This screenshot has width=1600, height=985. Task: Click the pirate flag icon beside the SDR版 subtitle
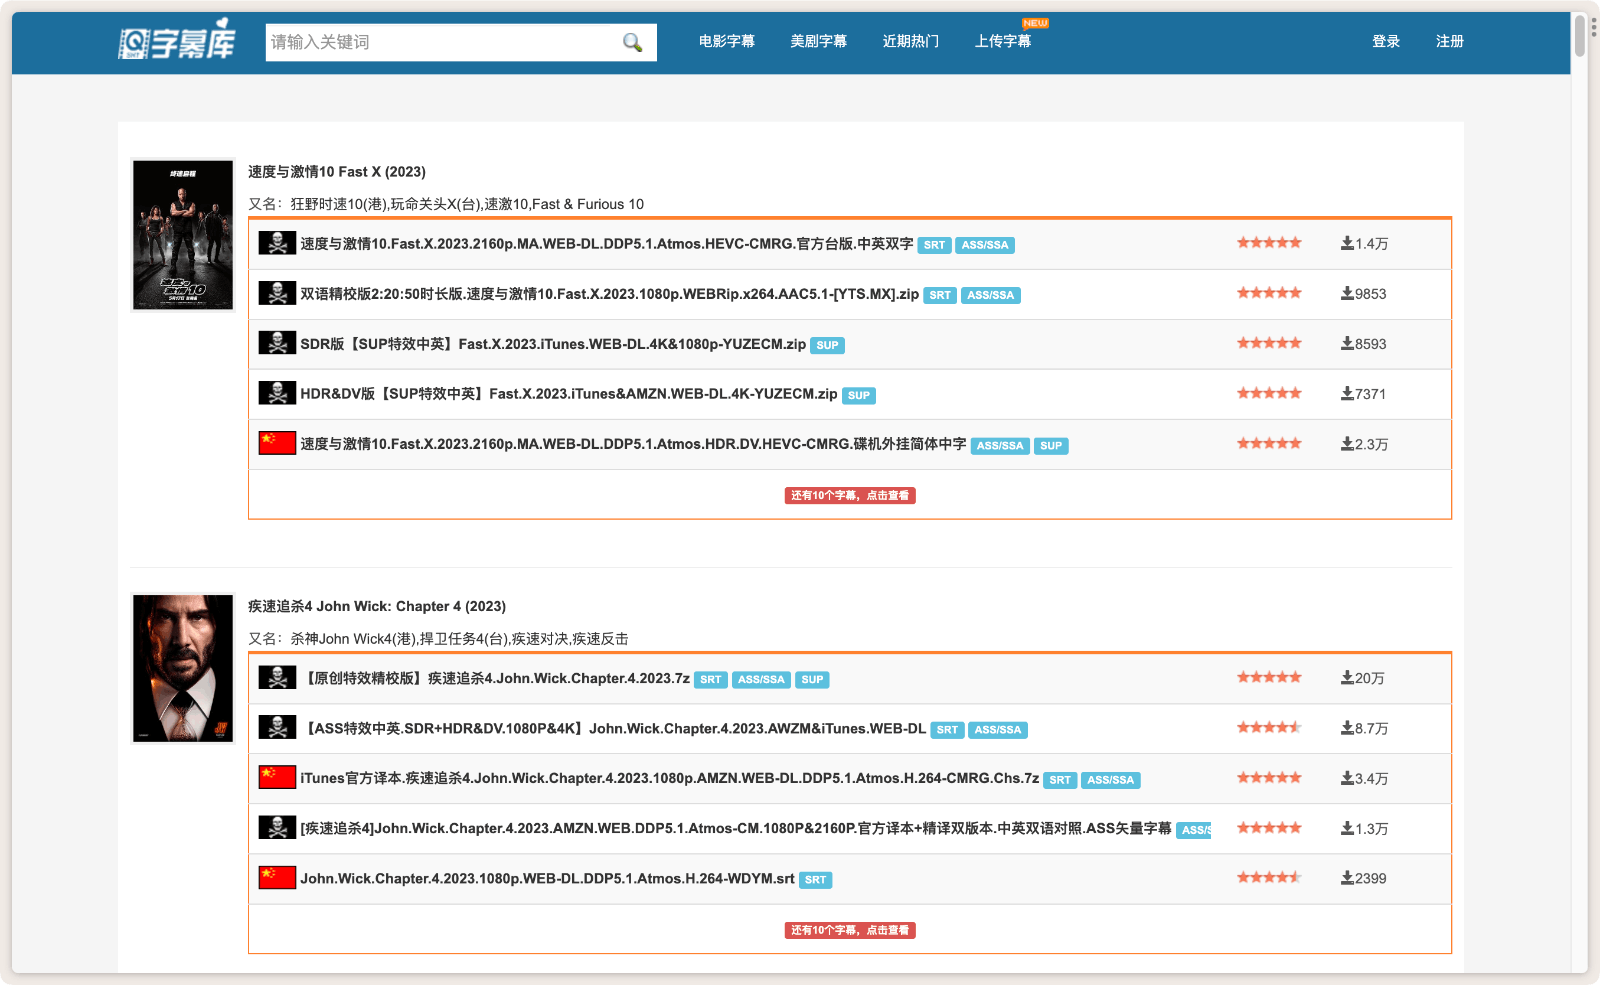pos(277,343)
